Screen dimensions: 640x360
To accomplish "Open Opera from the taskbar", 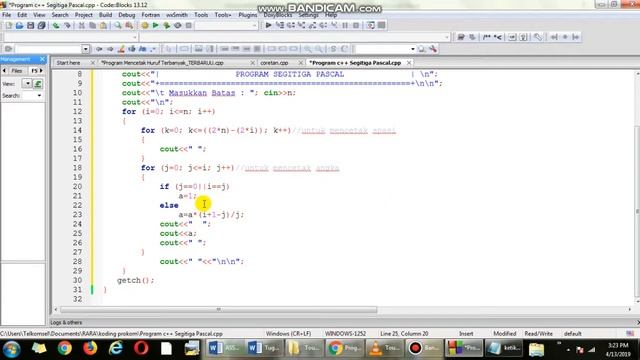I will pos(141,348).
